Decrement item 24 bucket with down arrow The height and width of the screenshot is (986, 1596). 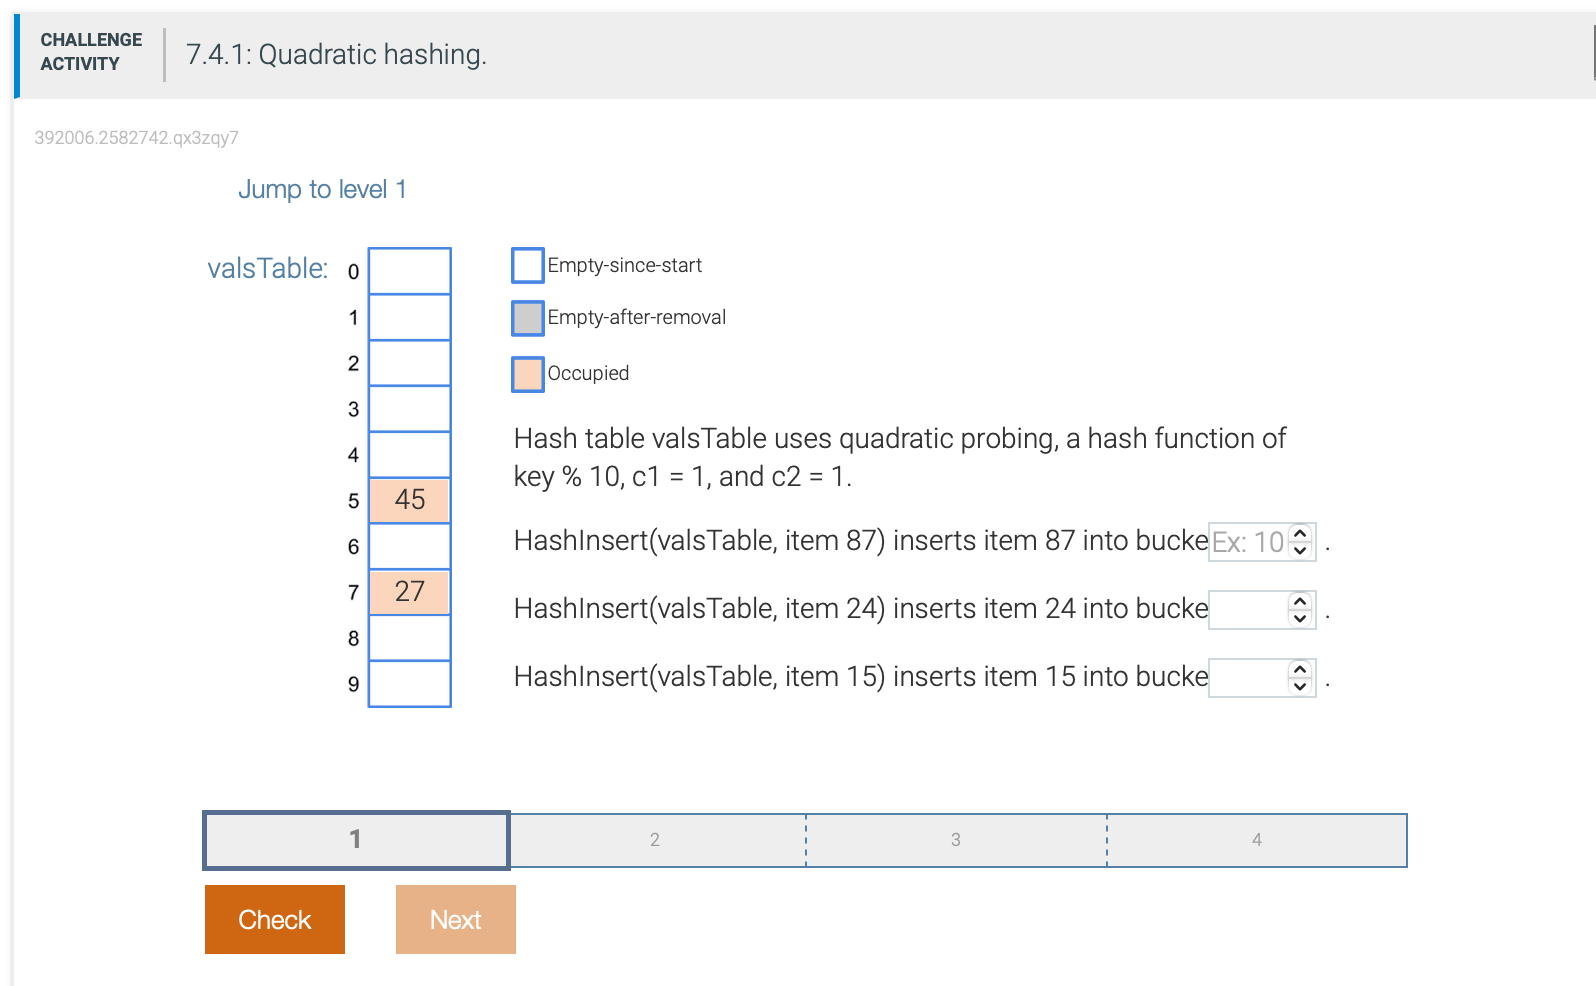click(1300, 618)
